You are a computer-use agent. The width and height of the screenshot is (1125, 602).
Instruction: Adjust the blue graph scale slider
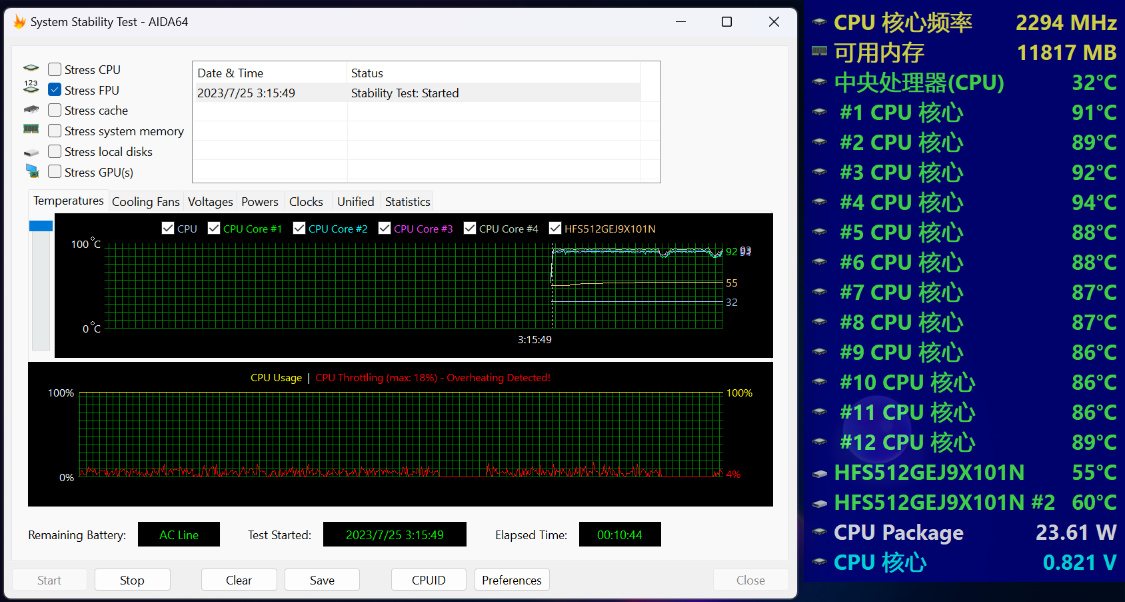[x=41, y=226]
